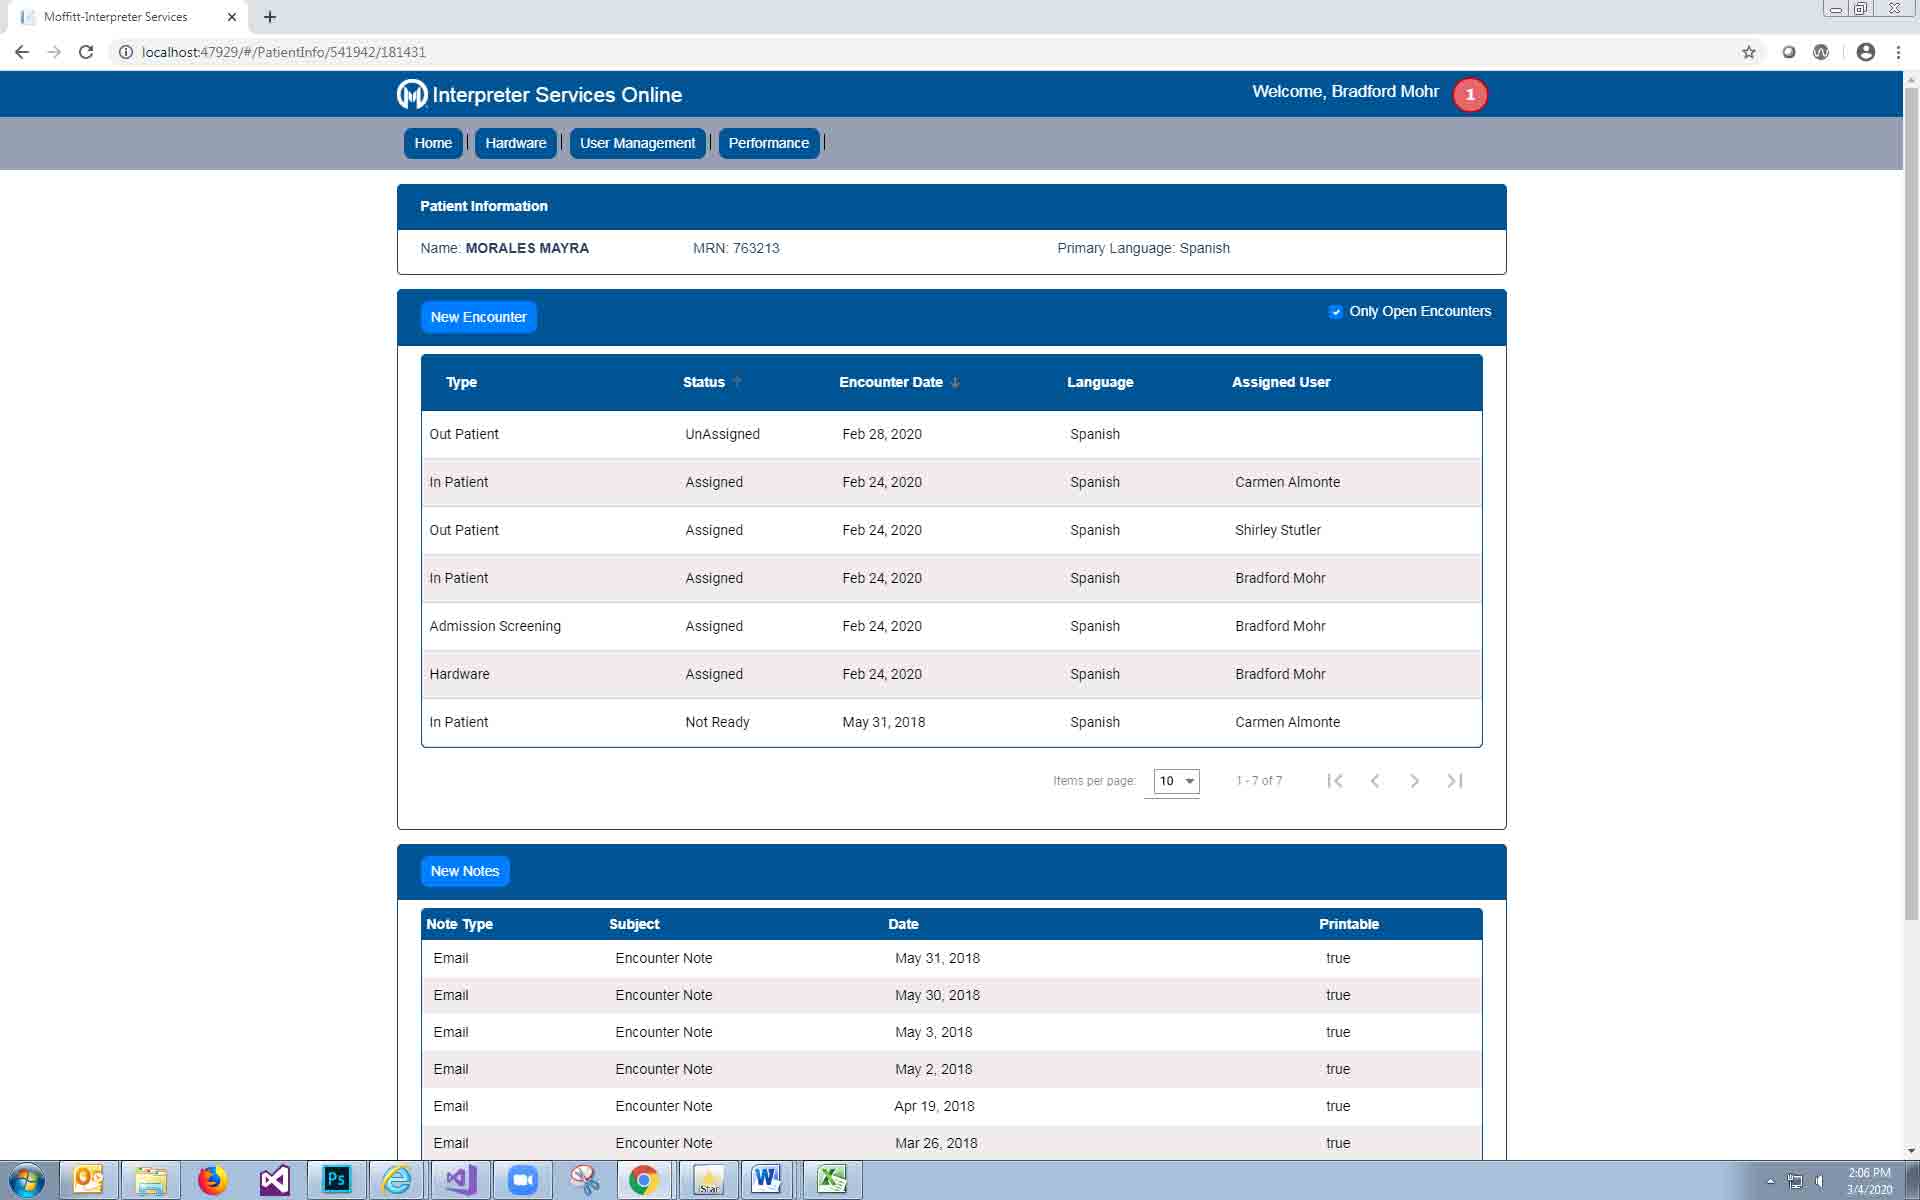Open Photoshop from the taskbar
1920x1200 pixels.
coord(336,1180)
